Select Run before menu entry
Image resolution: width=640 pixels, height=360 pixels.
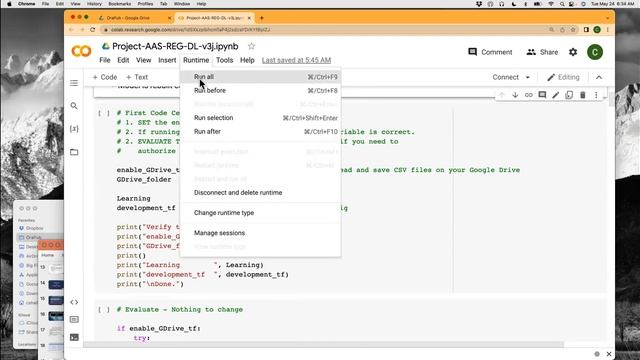(x=260, y=91)
